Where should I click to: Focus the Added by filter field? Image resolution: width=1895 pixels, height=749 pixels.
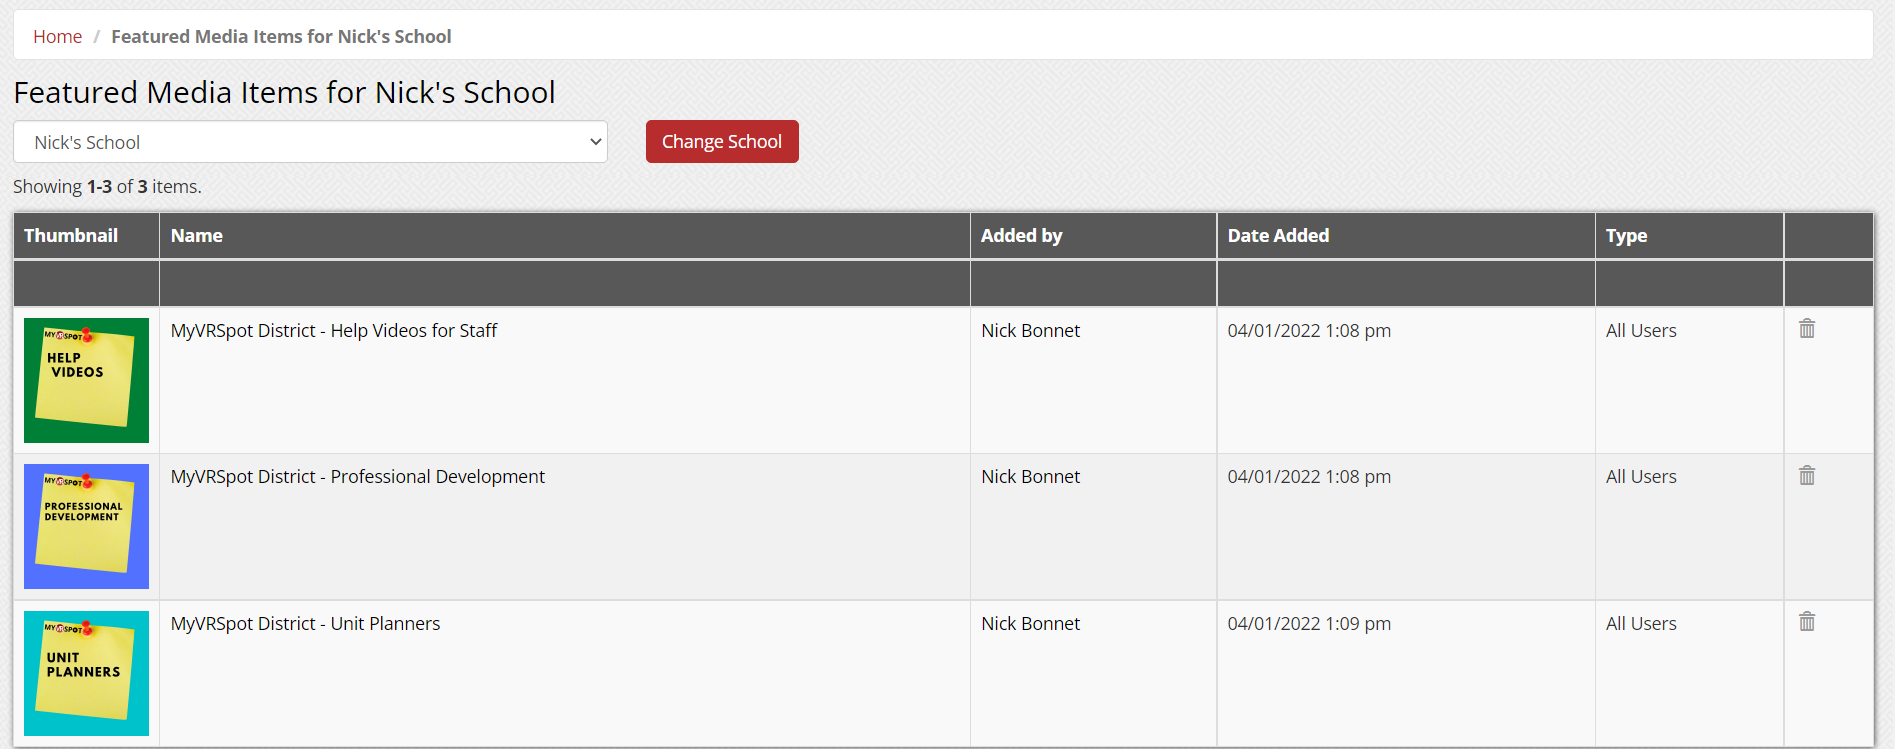[1093, 284]
